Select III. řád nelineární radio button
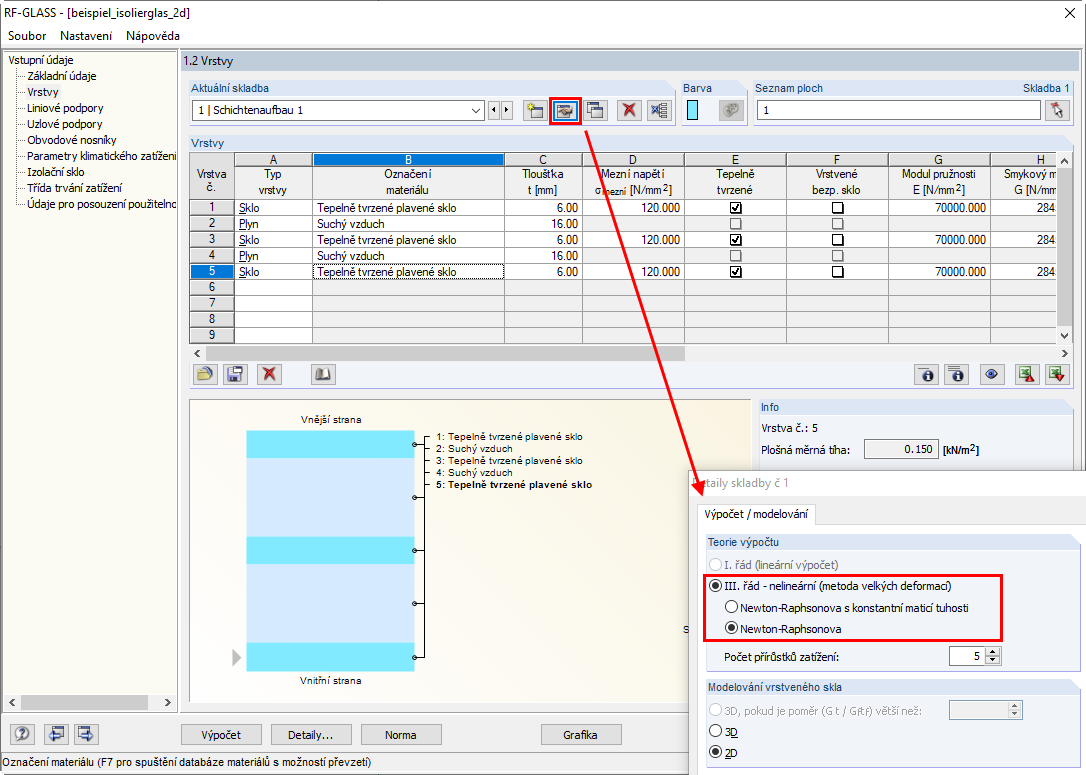Image resolution: width=1086 pixels, height=775 pixels. tap(715, 586)
